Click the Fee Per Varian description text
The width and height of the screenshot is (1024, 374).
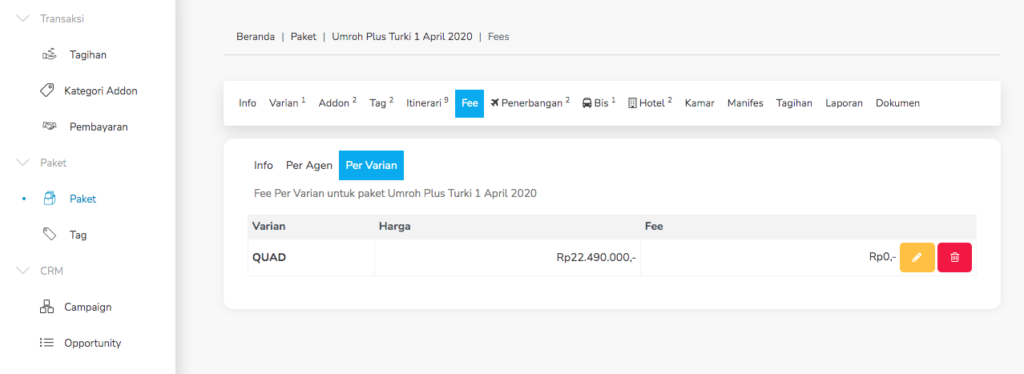click(x=395, y=194)
